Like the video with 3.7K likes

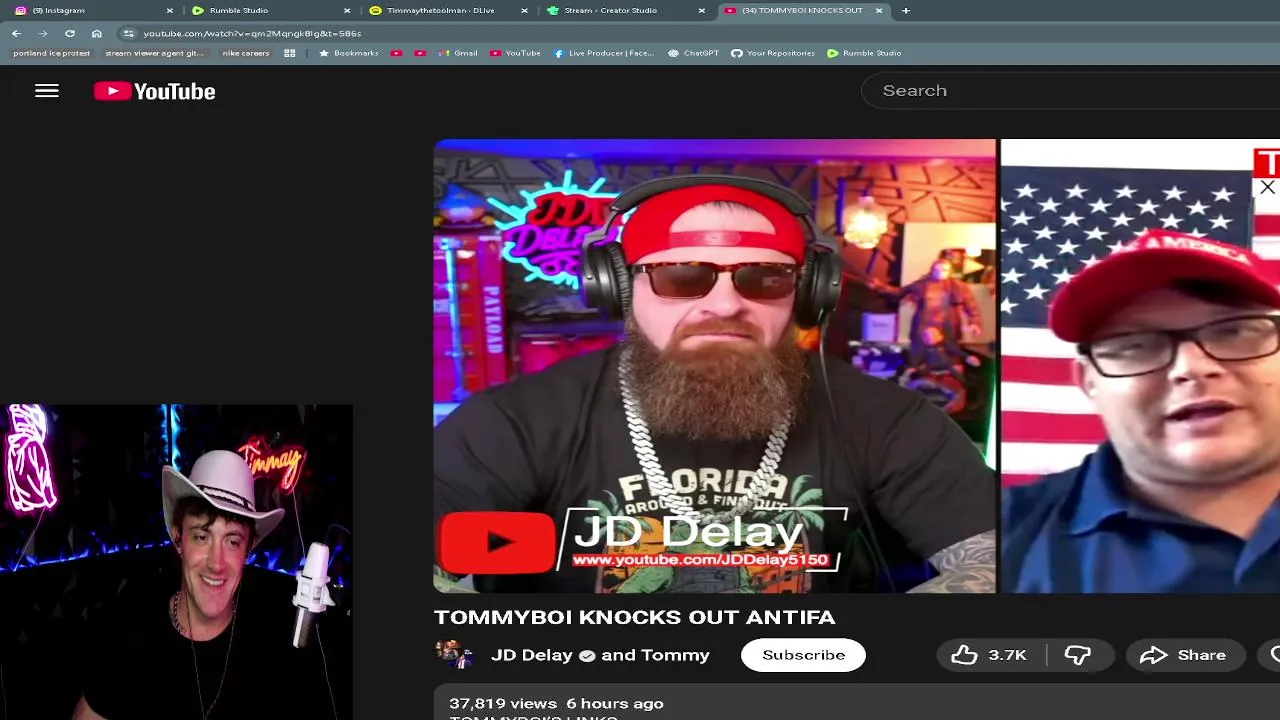989,655
